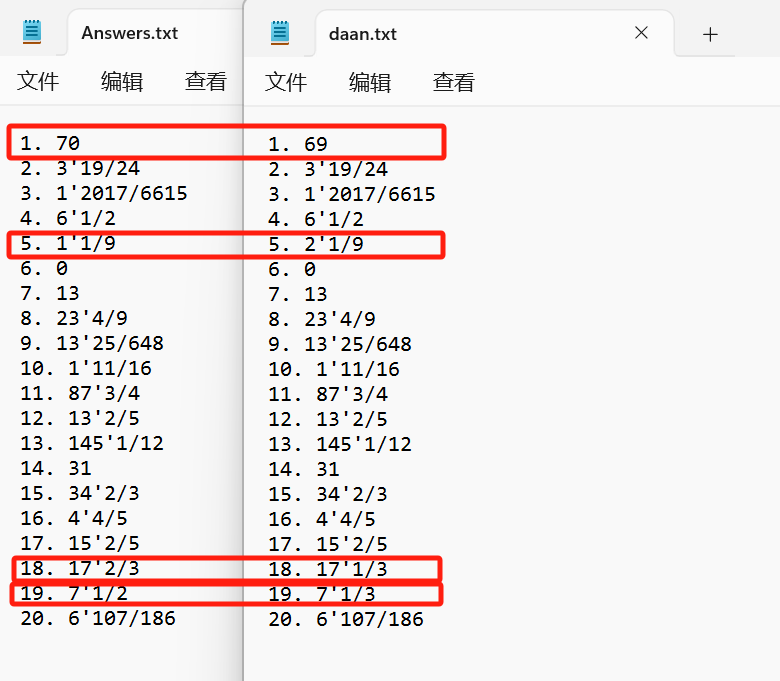Viewport: 780px width, 681px height.
Task: Close the daan.txt tab
Action: (x=641, y=33)
